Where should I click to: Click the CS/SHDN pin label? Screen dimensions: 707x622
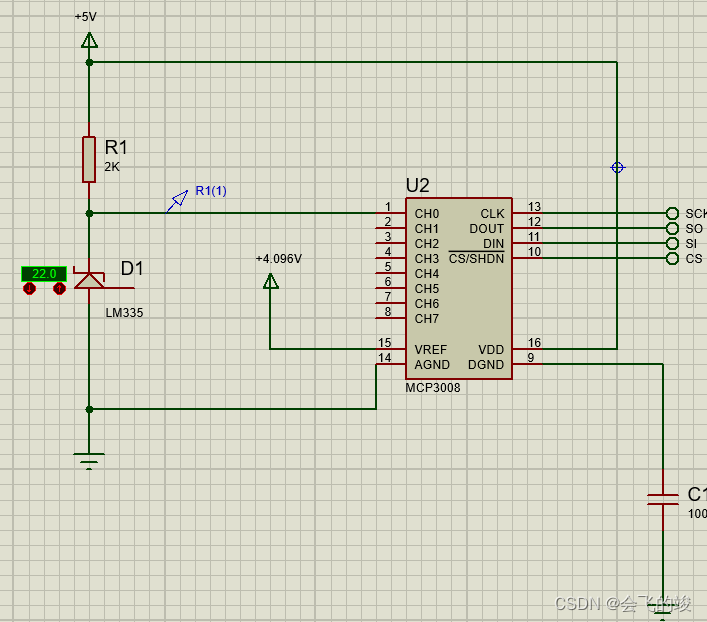[476, 259]
